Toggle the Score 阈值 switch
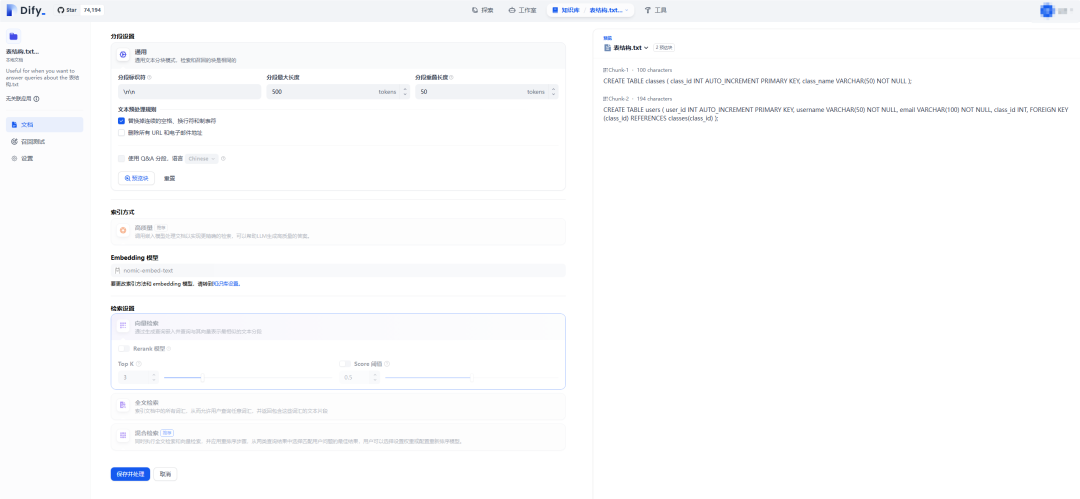Screen dimensions: 1080x499 click(345, 364)
